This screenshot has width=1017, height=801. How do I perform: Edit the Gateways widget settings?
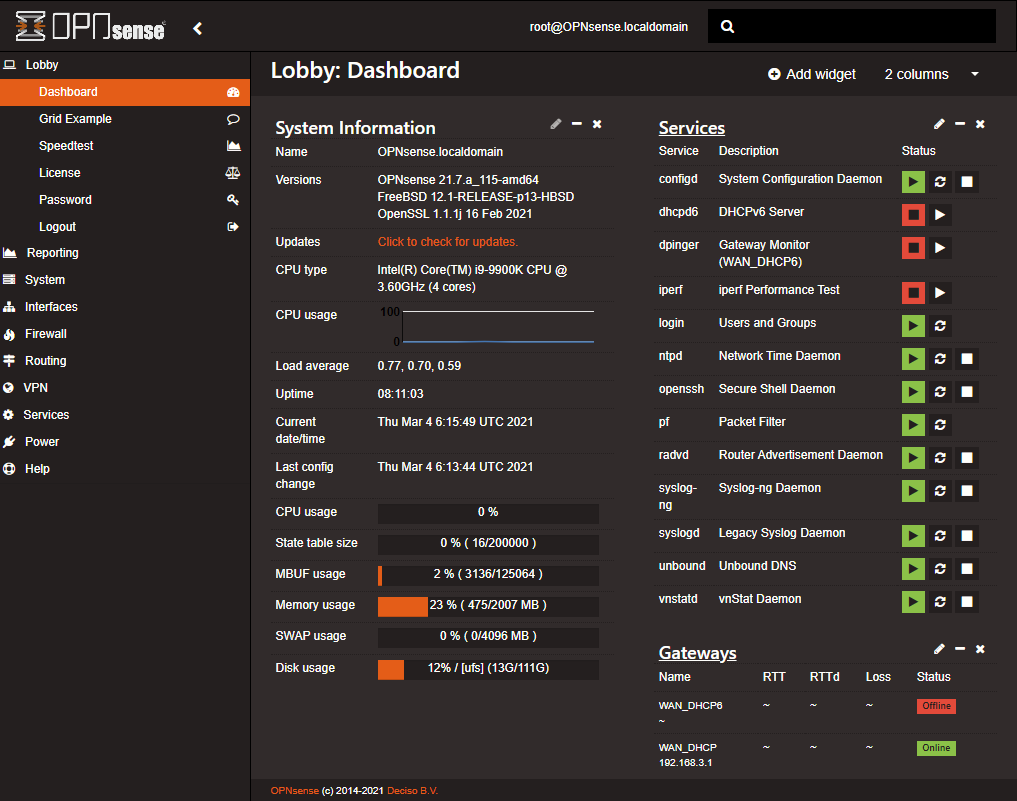pyautogui.click(x=939, y=649)
